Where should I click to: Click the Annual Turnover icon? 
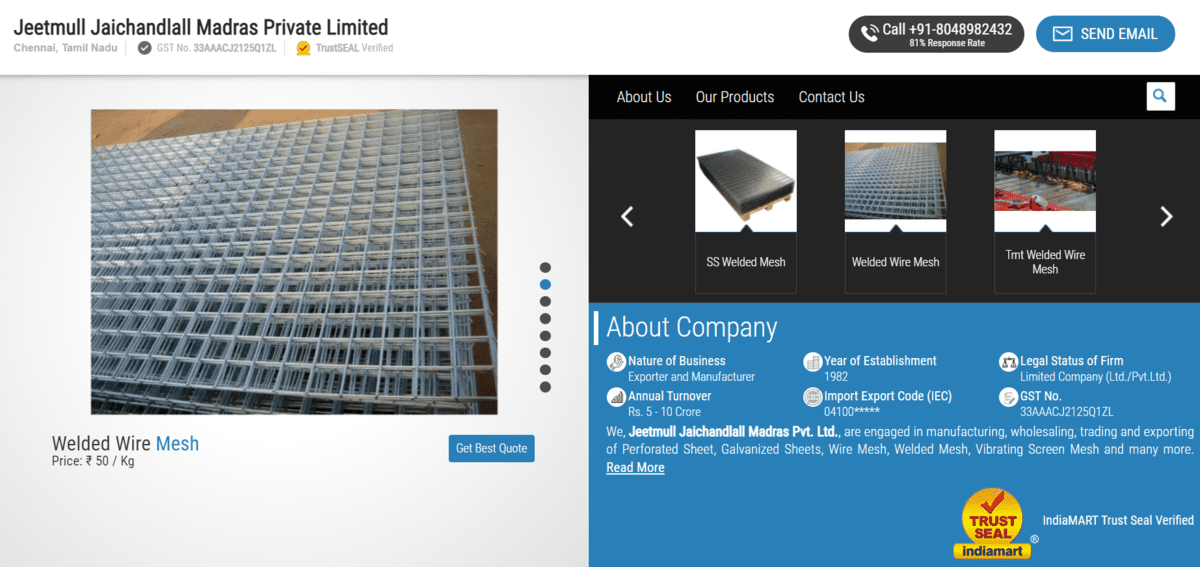click(616, 397)
